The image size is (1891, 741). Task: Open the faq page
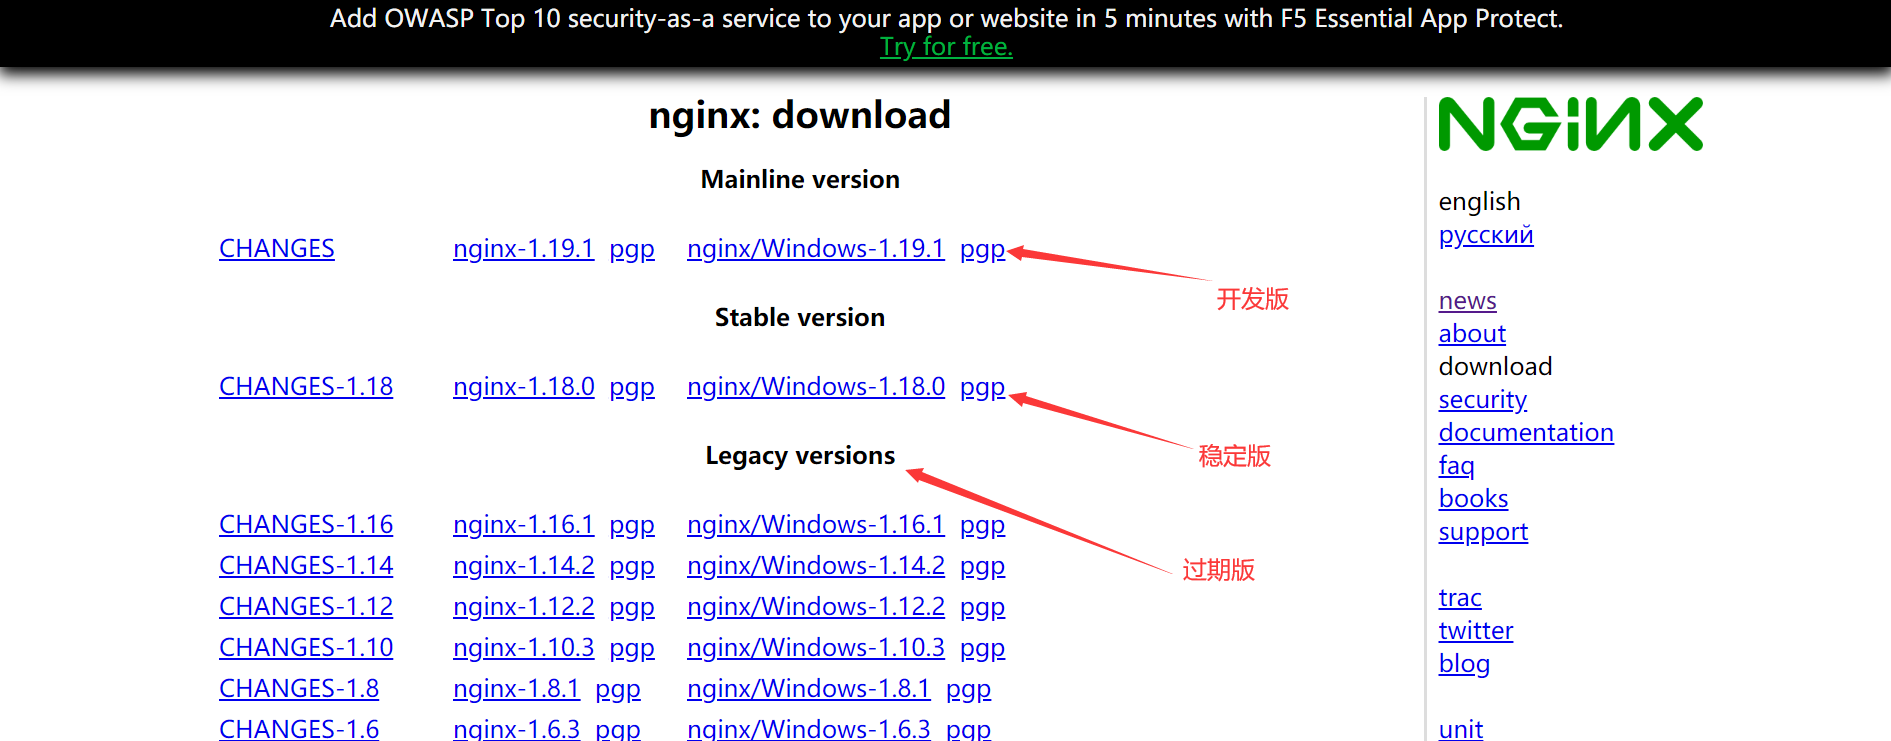click(x=1456, y=466)
